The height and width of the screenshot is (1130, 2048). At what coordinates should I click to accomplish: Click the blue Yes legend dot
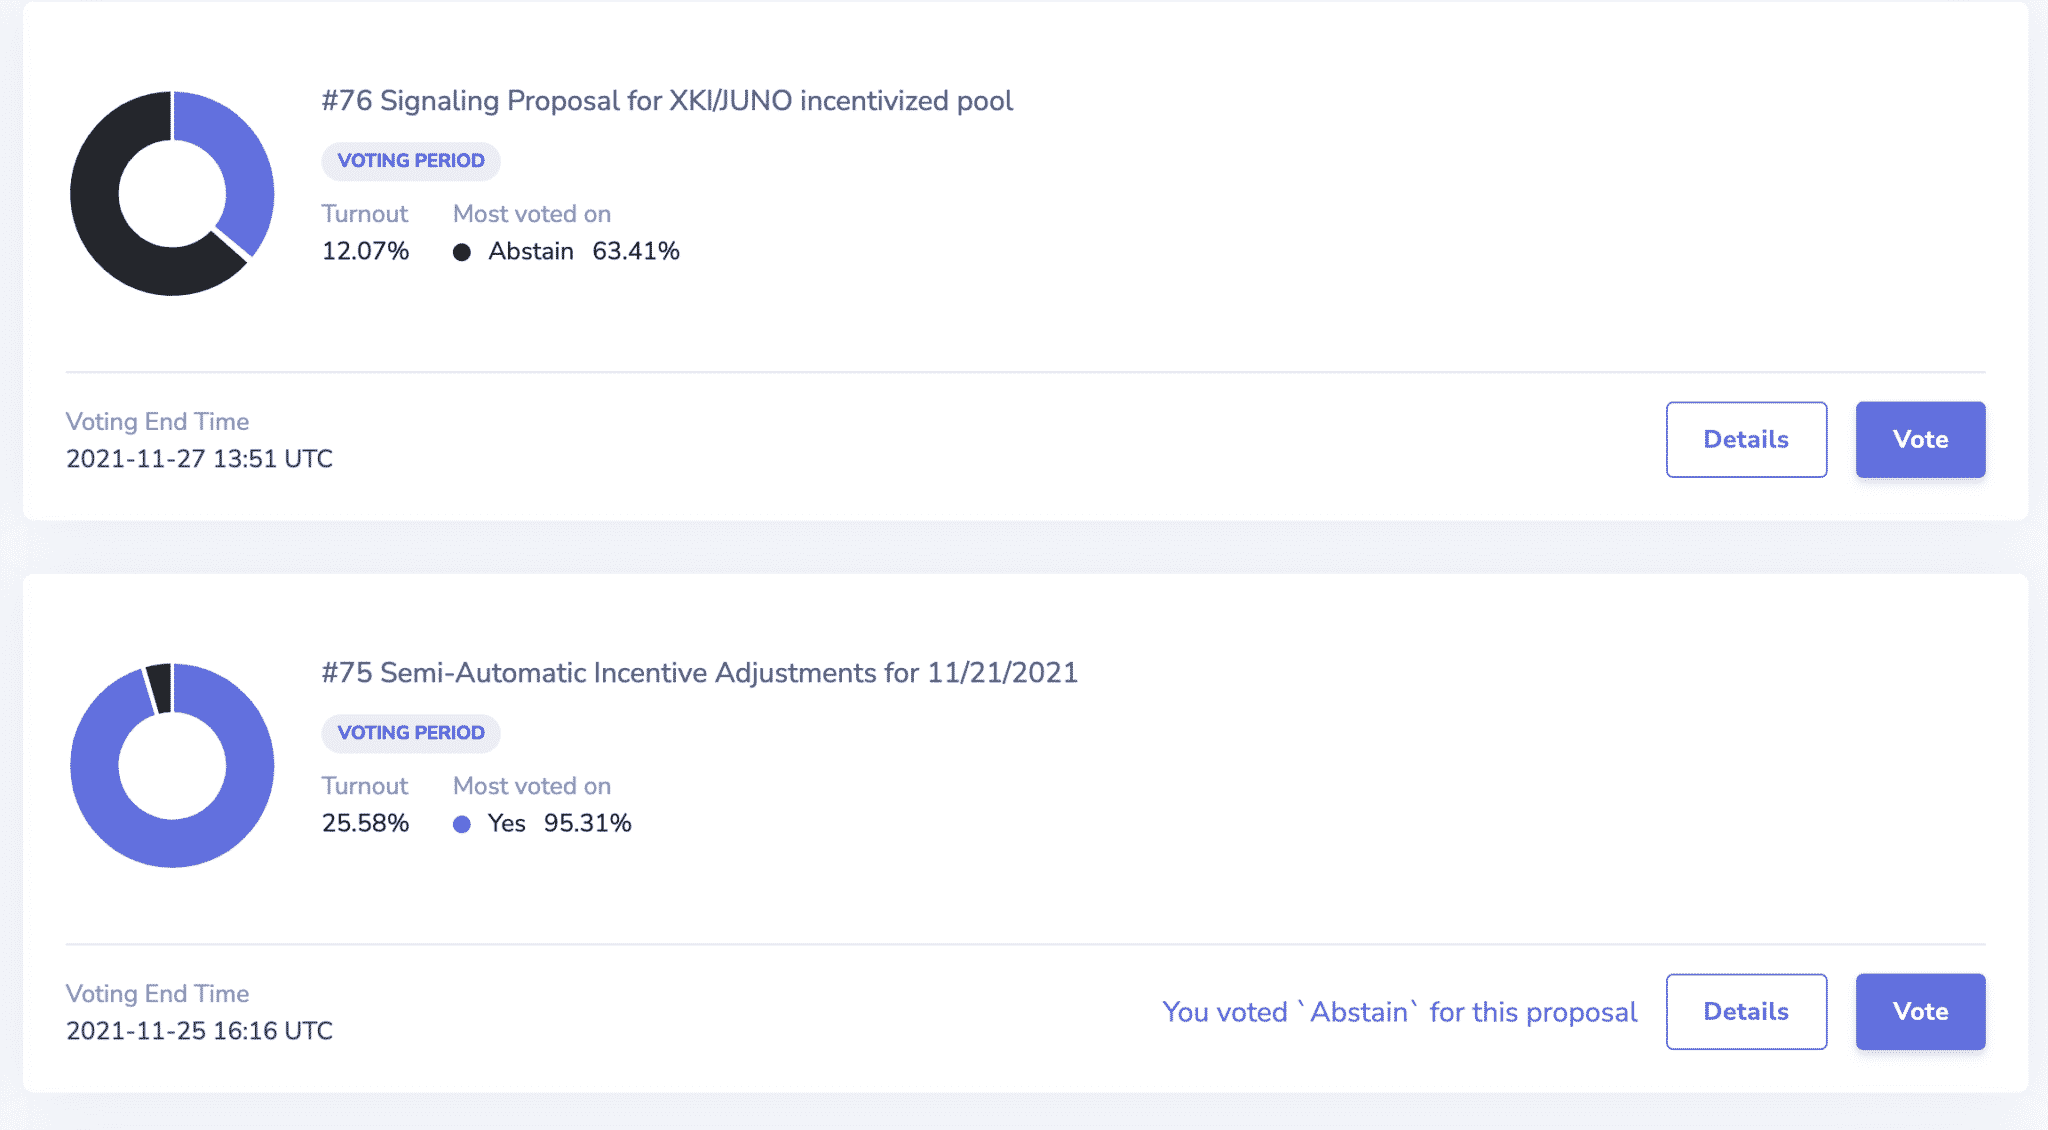(x=462, y=824)
